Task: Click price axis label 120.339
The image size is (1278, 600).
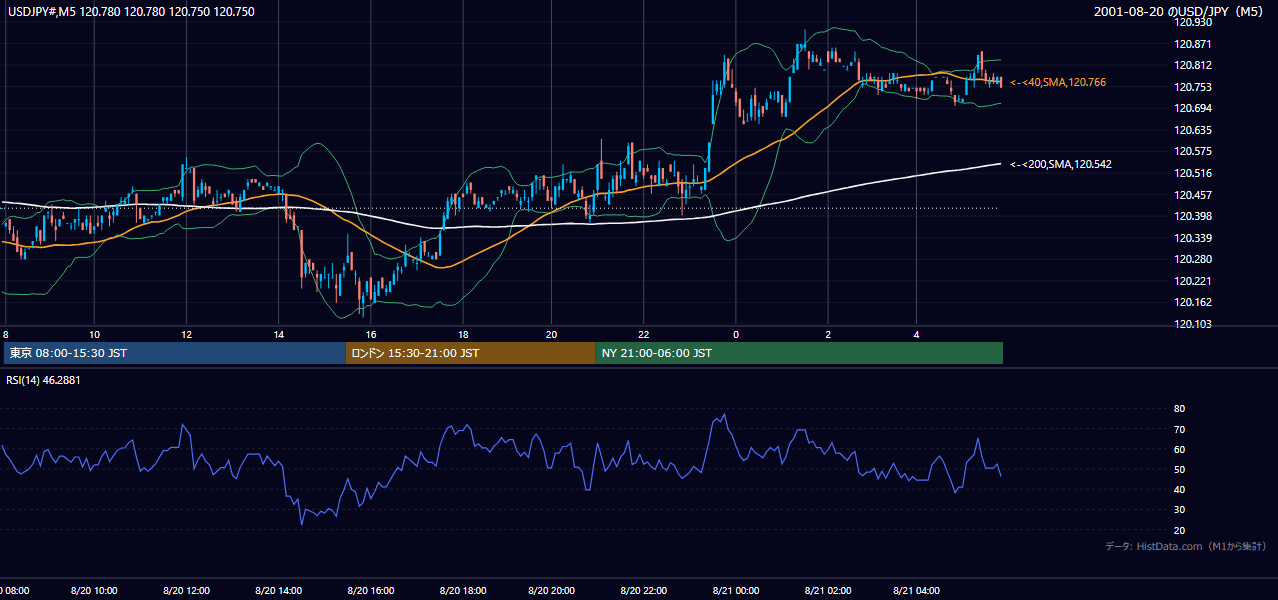Action: coord(1193,238)
